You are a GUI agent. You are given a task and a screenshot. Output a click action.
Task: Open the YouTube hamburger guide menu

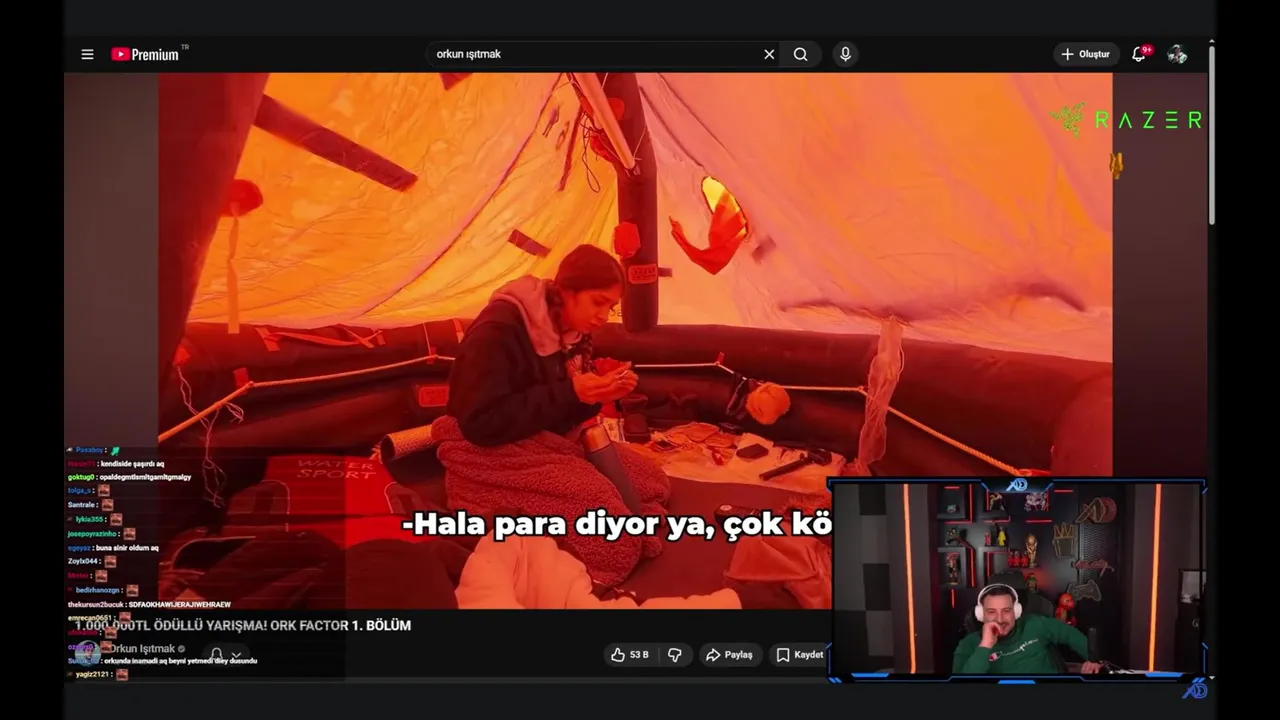tap(87, 54)
